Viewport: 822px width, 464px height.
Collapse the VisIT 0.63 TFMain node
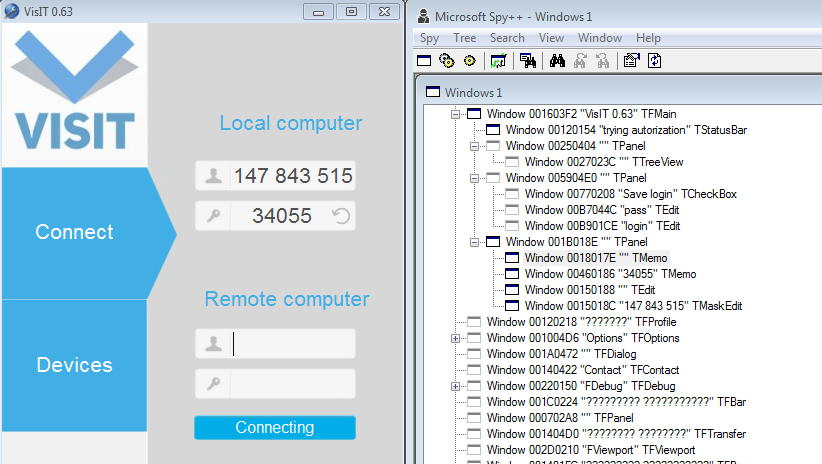coord(456,114)
